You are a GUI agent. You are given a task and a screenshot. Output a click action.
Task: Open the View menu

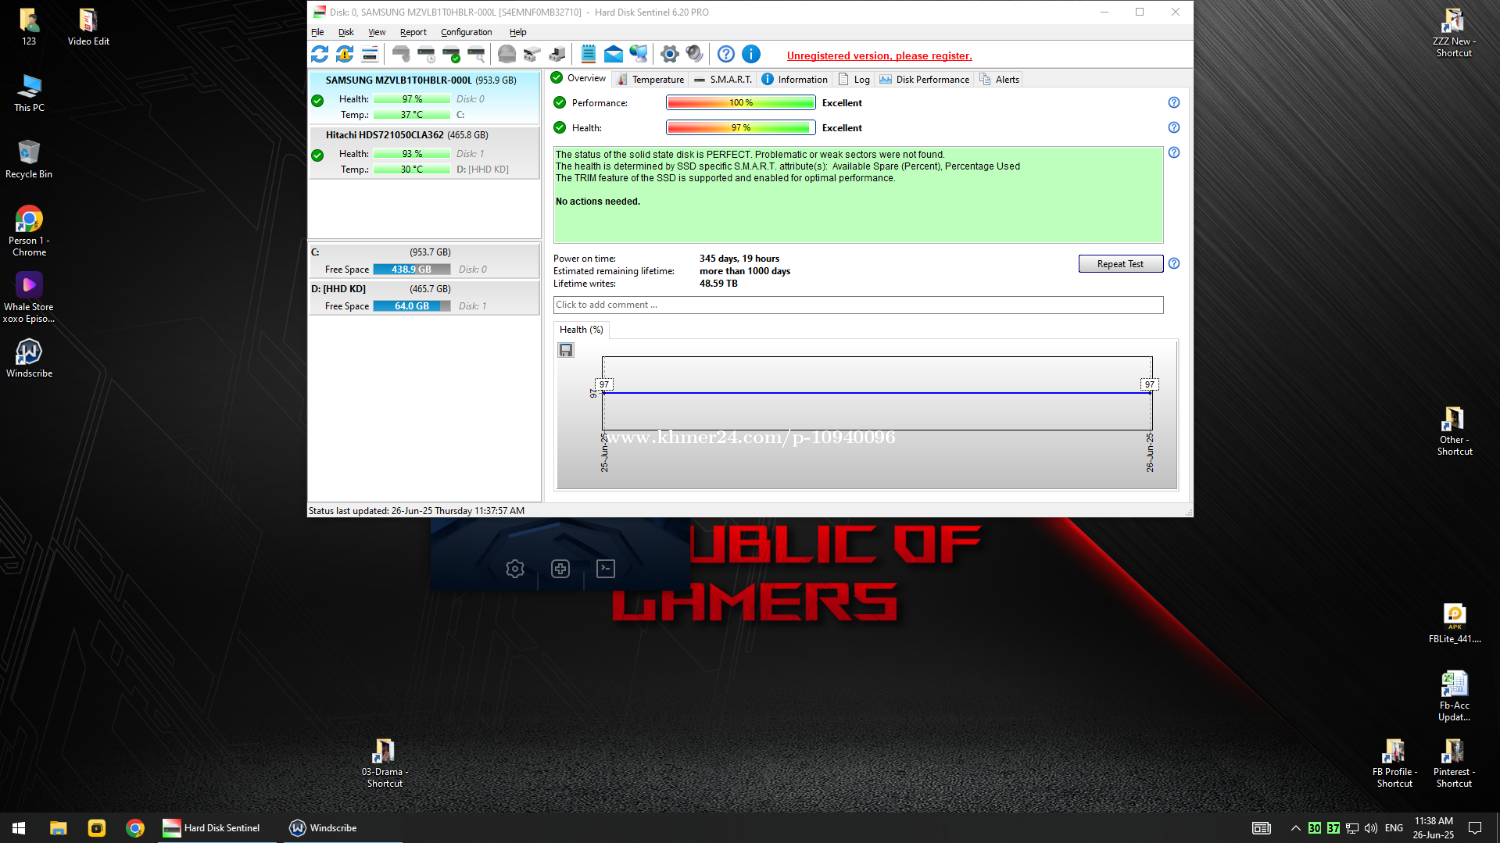(377, 32)
